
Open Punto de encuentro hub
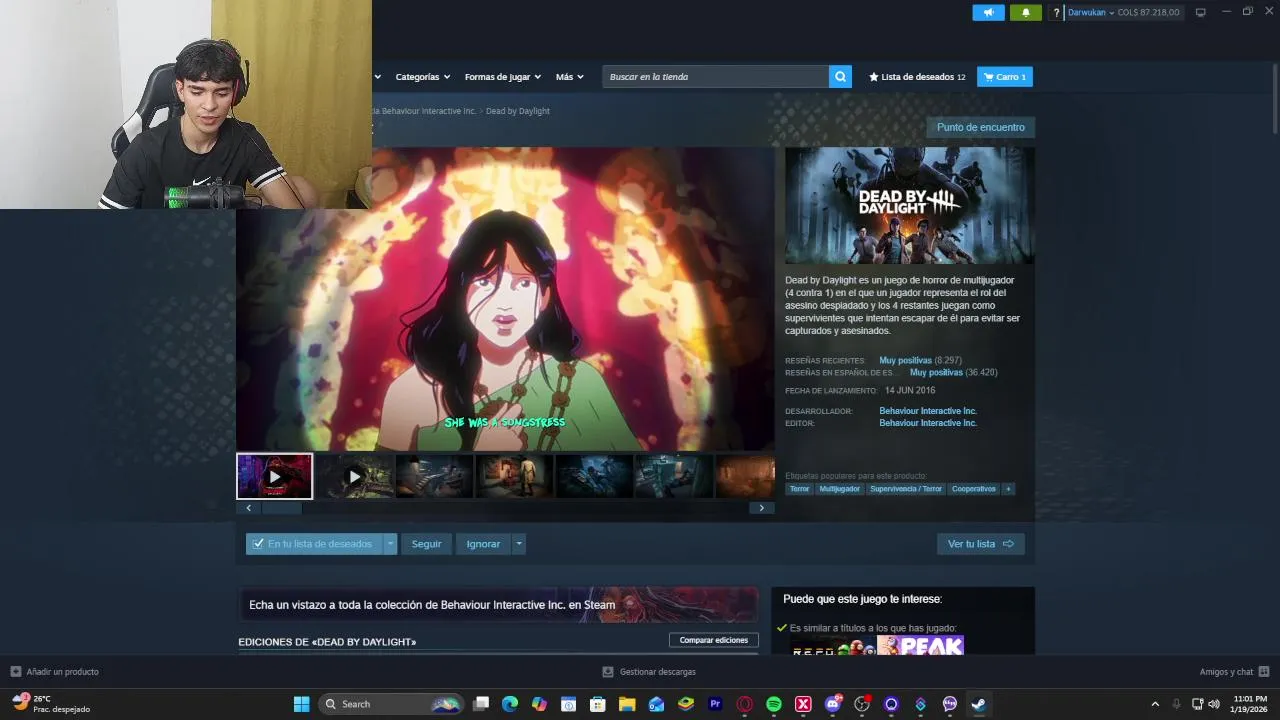coord(980,127)
